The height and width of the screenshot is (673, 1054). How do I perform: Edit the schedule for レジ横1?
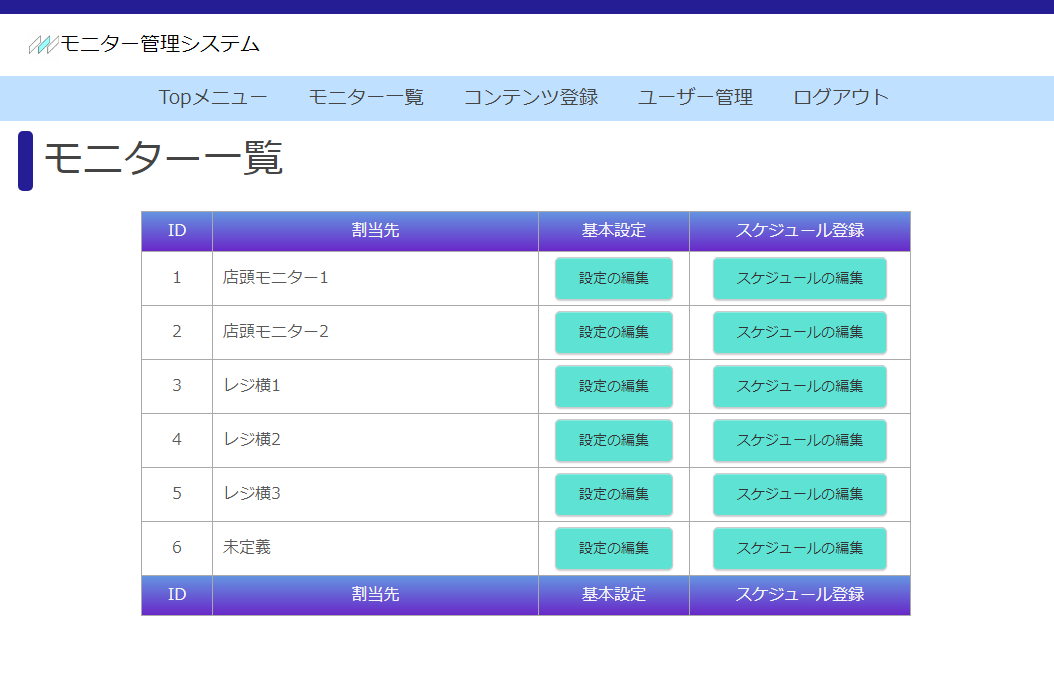[x=800, y=386]
